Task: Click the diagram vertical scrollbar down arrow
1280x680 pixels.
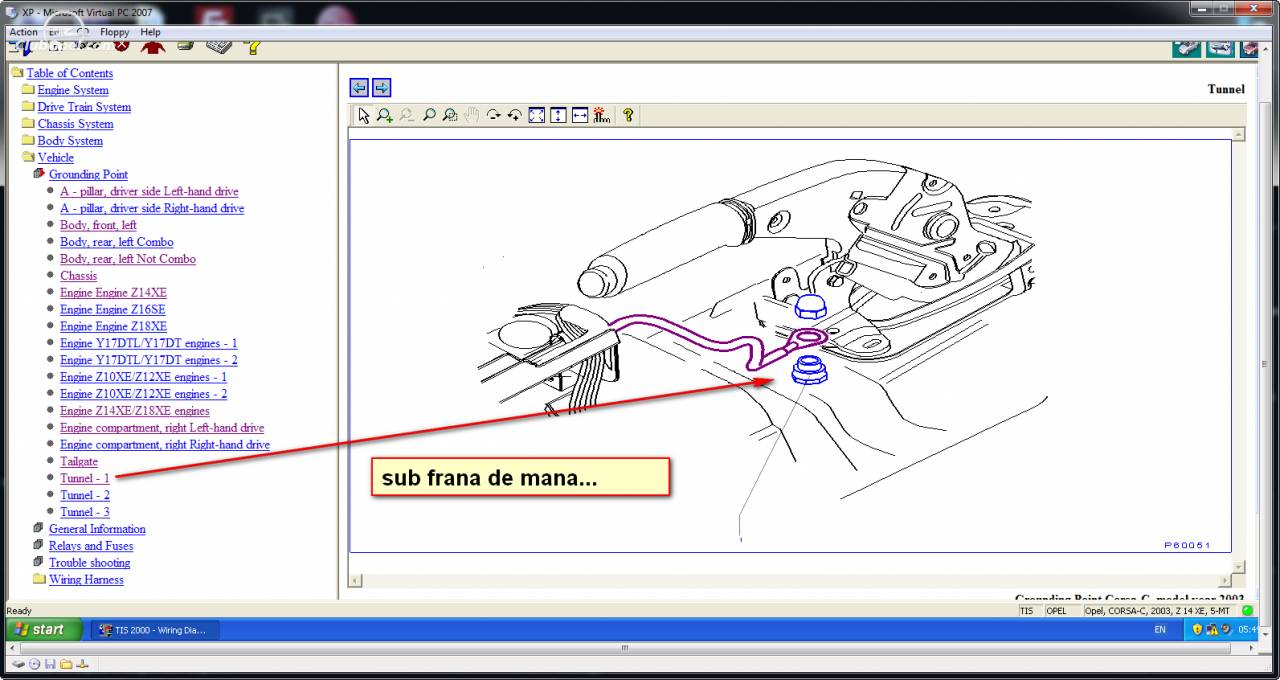Action: [1239, 565]
